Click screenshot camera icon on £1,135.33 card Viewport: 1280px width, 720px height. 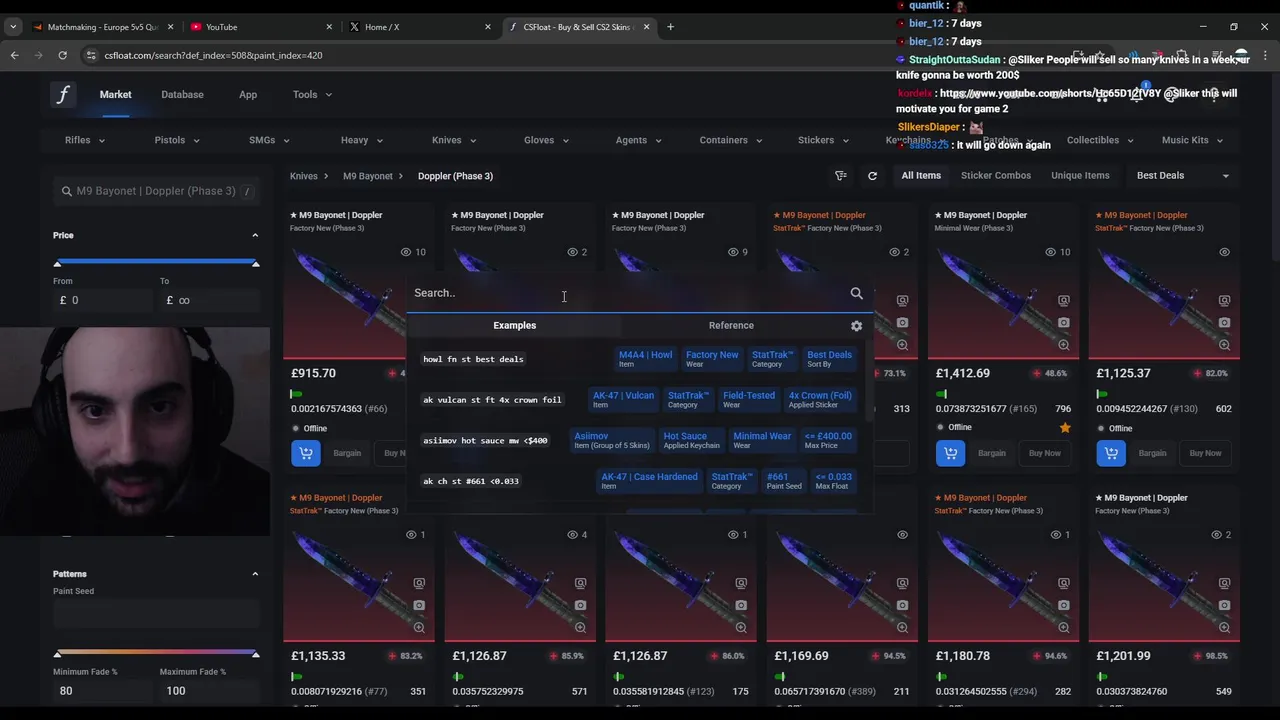click(419, 605)
